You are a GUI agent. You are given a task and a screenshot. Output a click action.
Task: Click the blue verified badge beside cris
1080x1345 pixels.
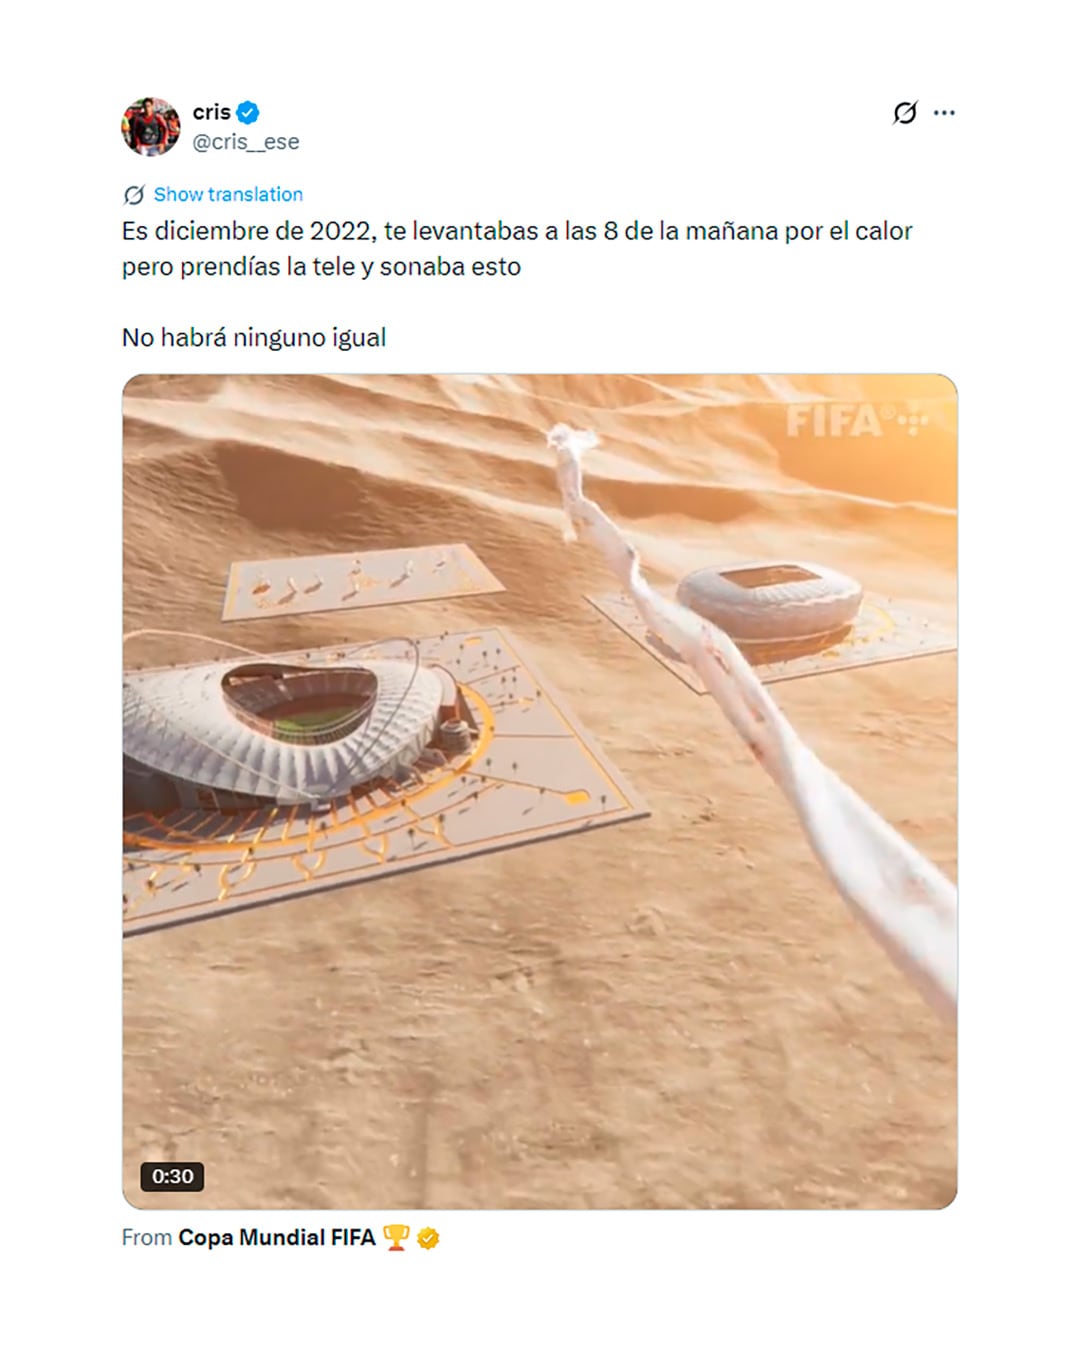(248, 112)
